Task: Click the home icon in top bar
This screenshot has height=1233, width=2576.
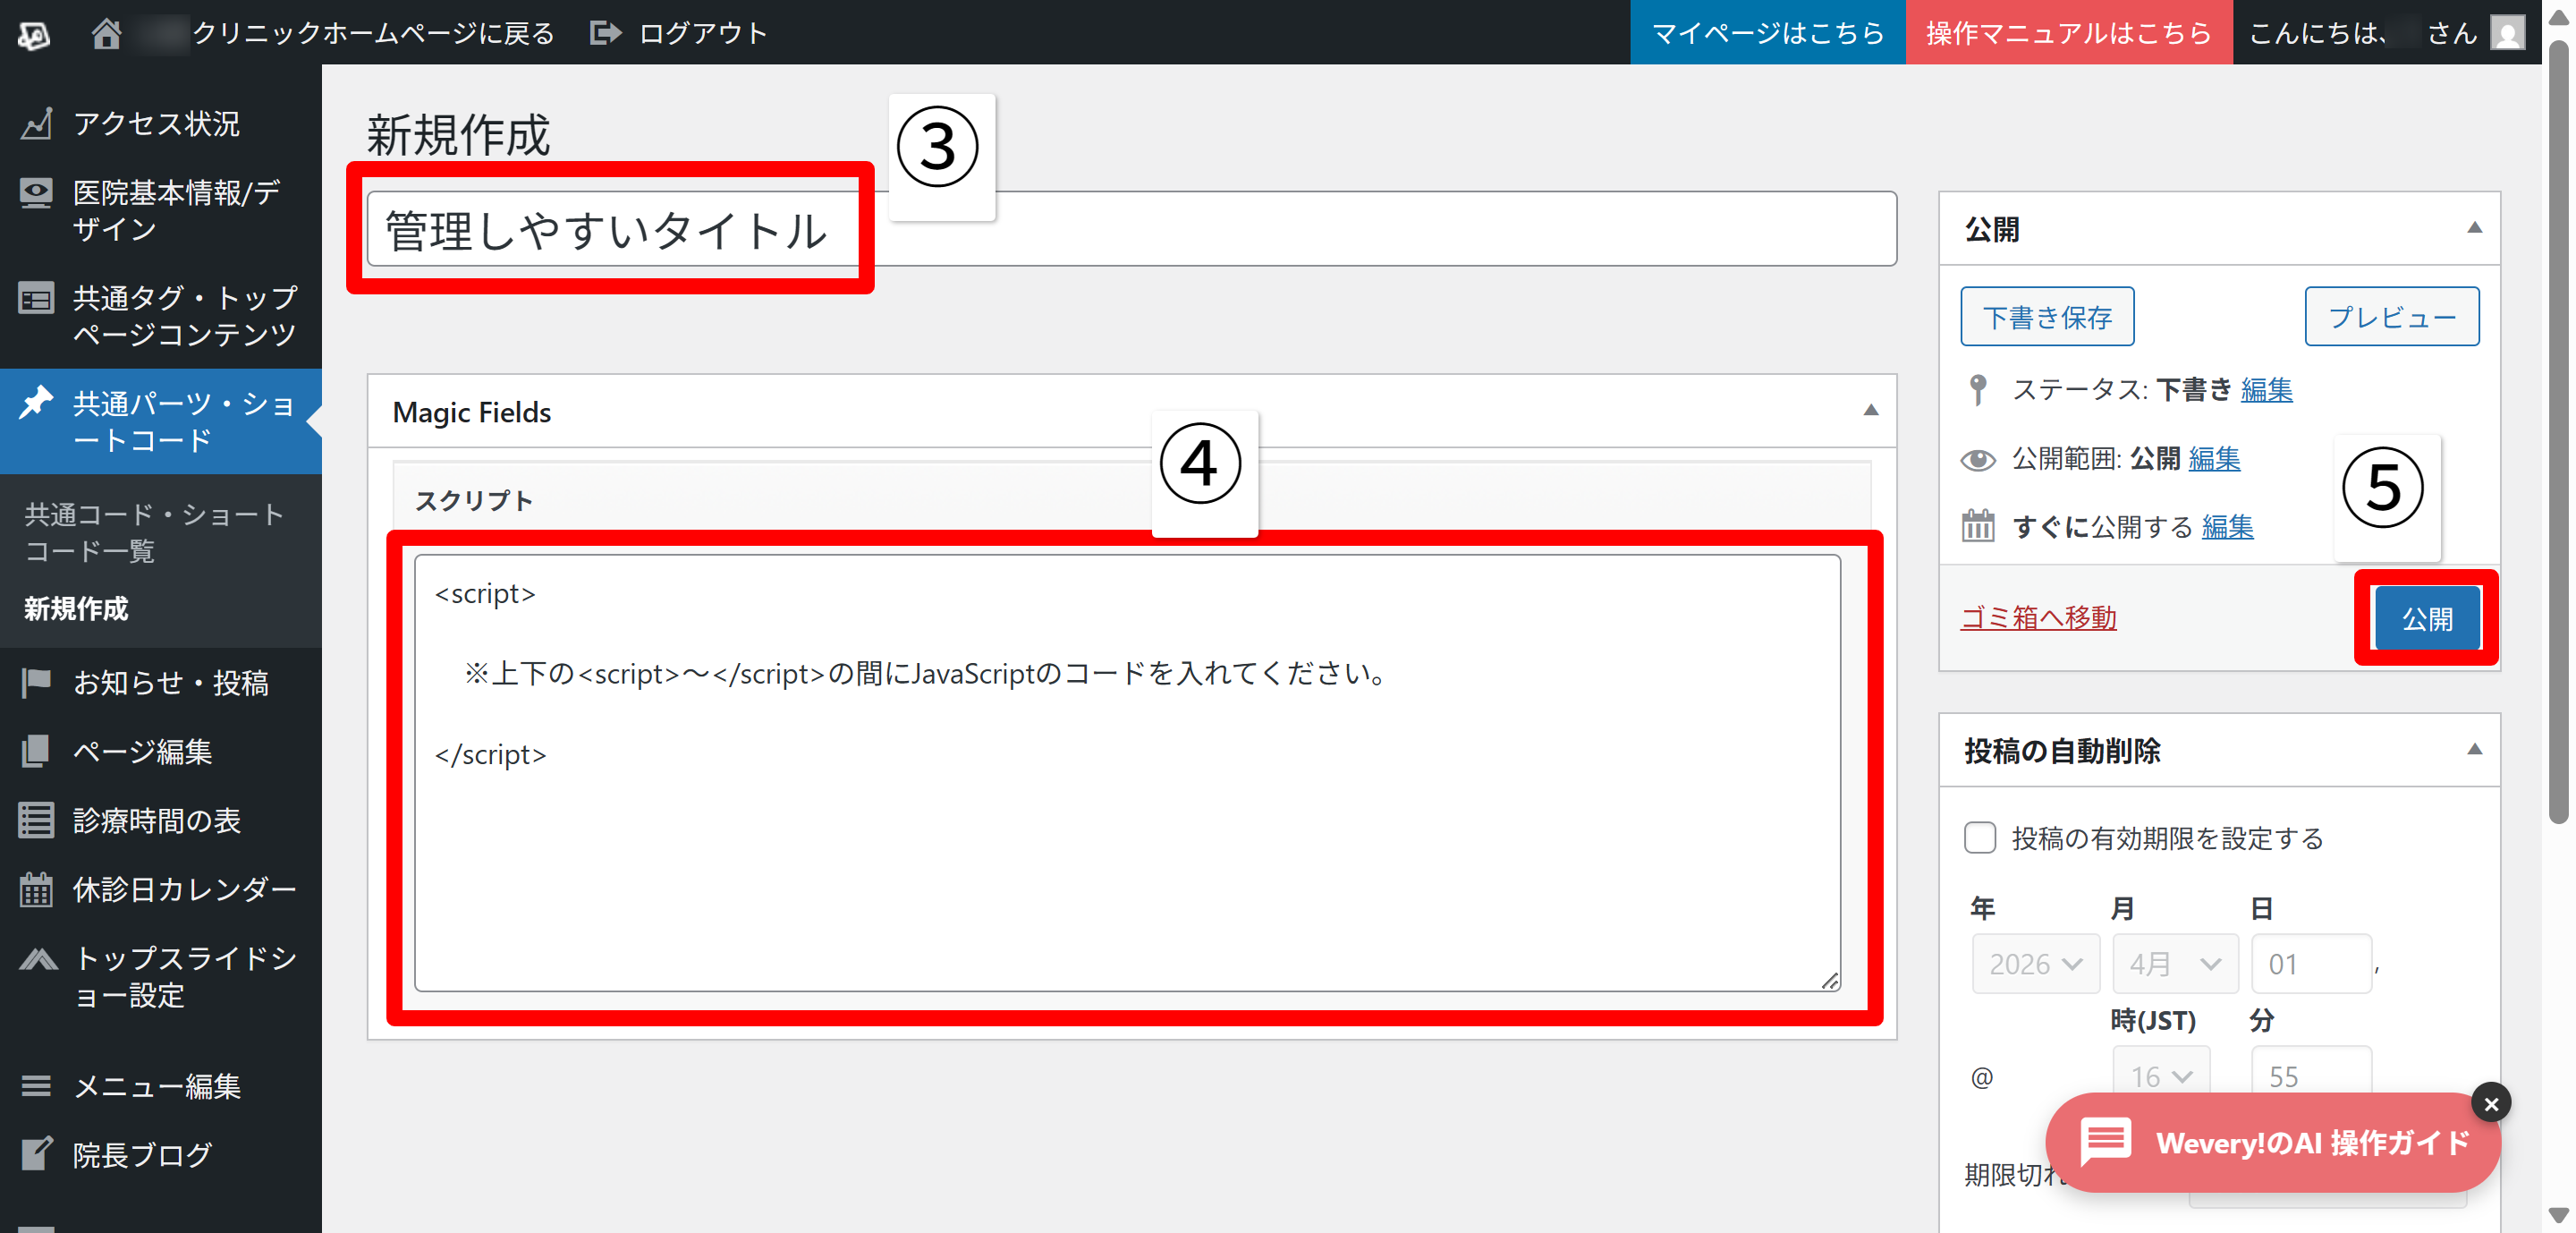Action: click(x=107, y=33)
